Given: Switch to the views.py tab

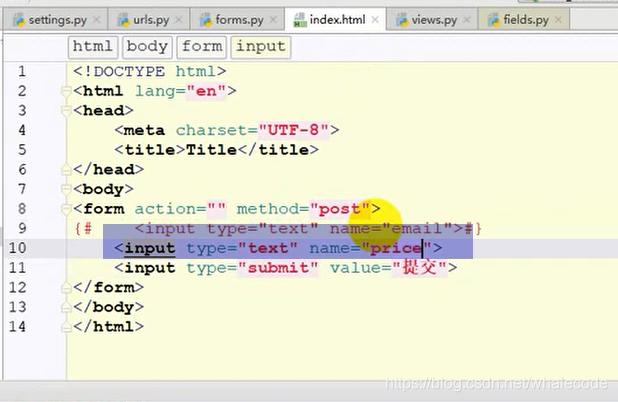Looking at the screenshot, I should [432, 20].
